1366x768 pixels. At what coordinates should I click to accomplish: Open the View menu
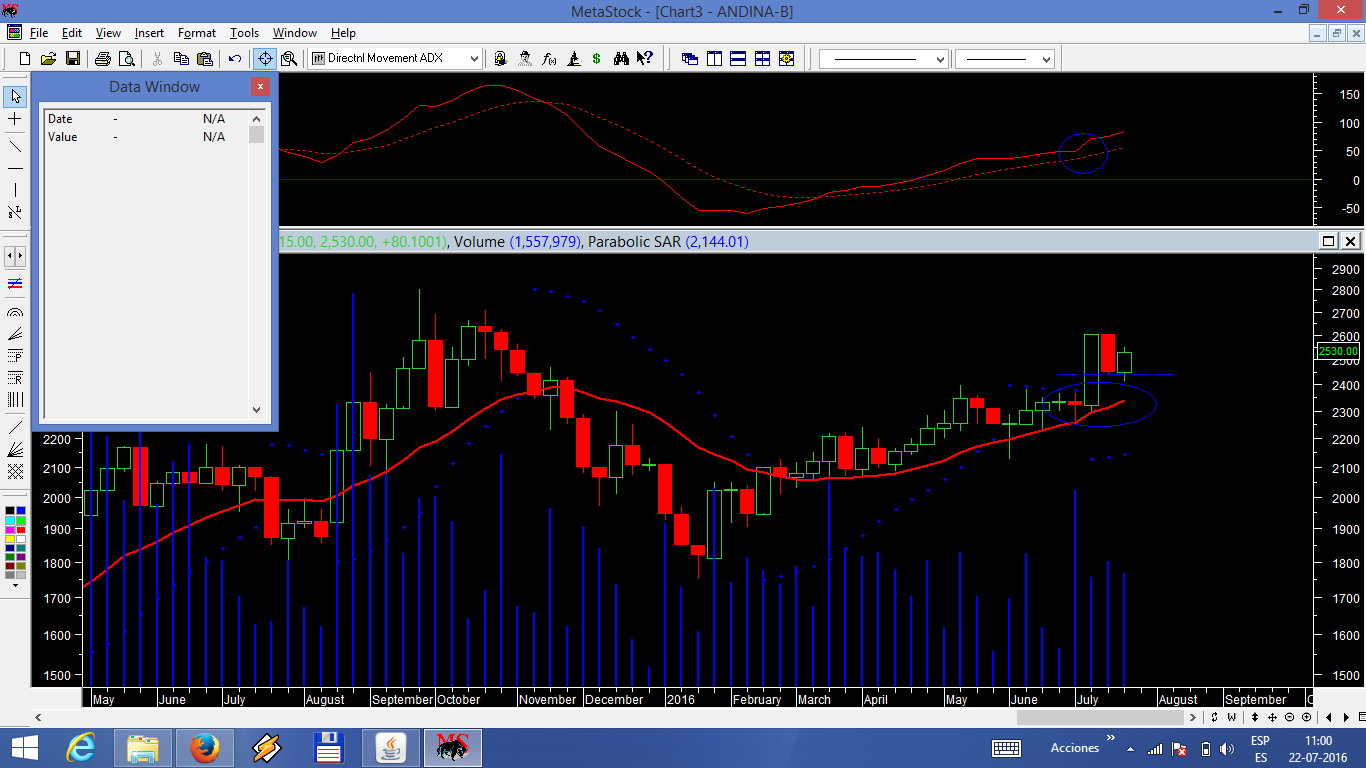pos(108,33)
